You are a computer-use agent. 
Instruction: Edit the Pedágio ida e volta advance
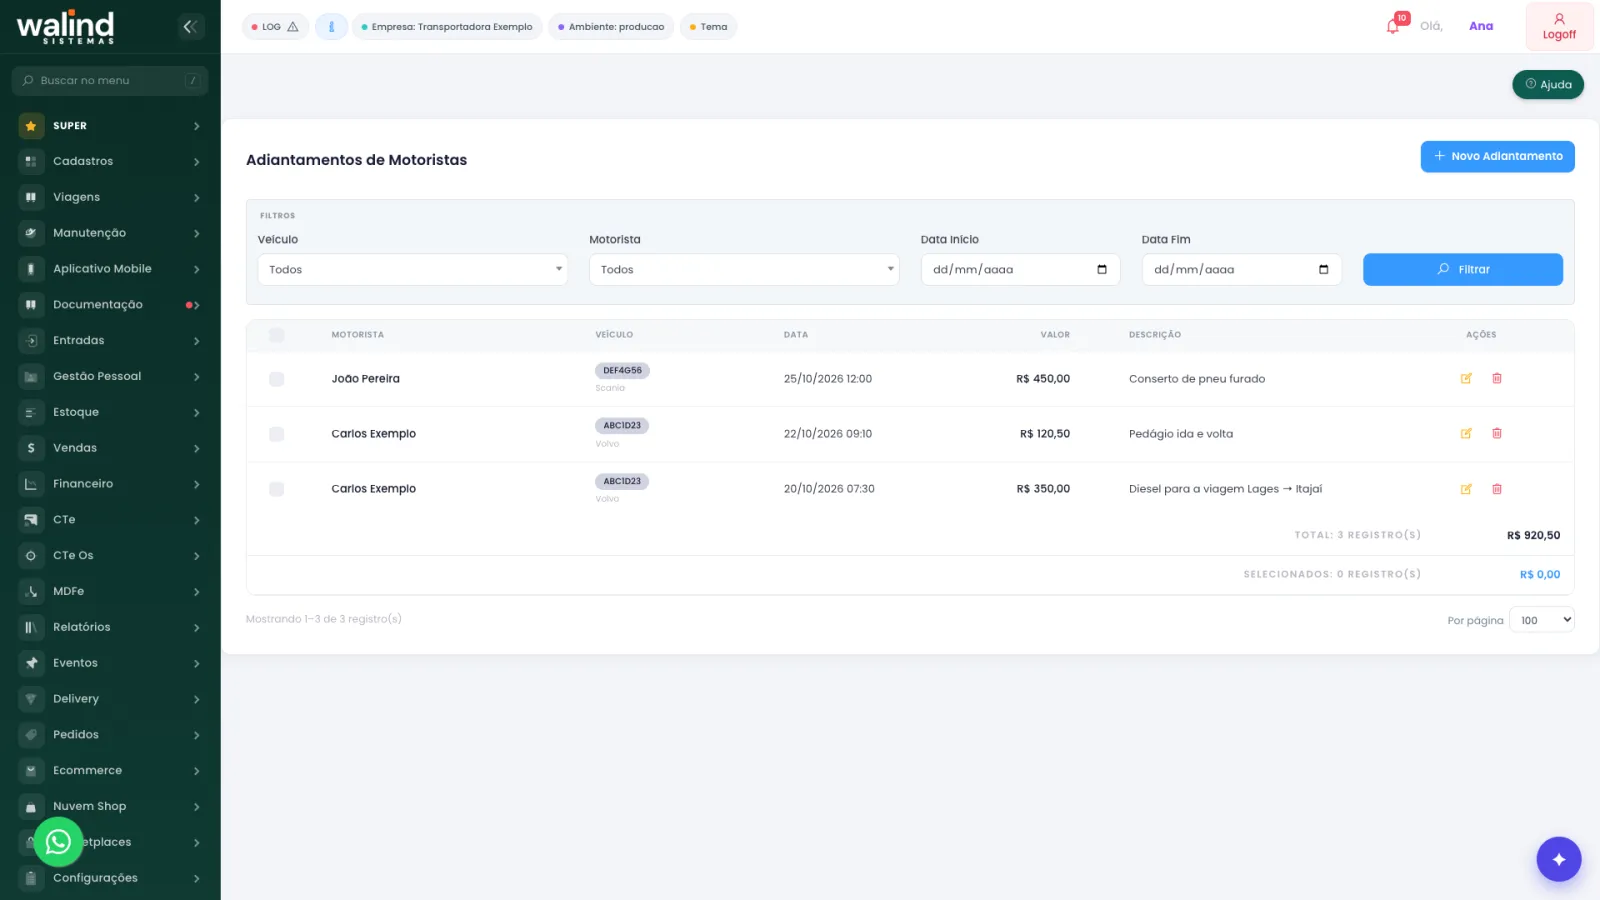1466,434
